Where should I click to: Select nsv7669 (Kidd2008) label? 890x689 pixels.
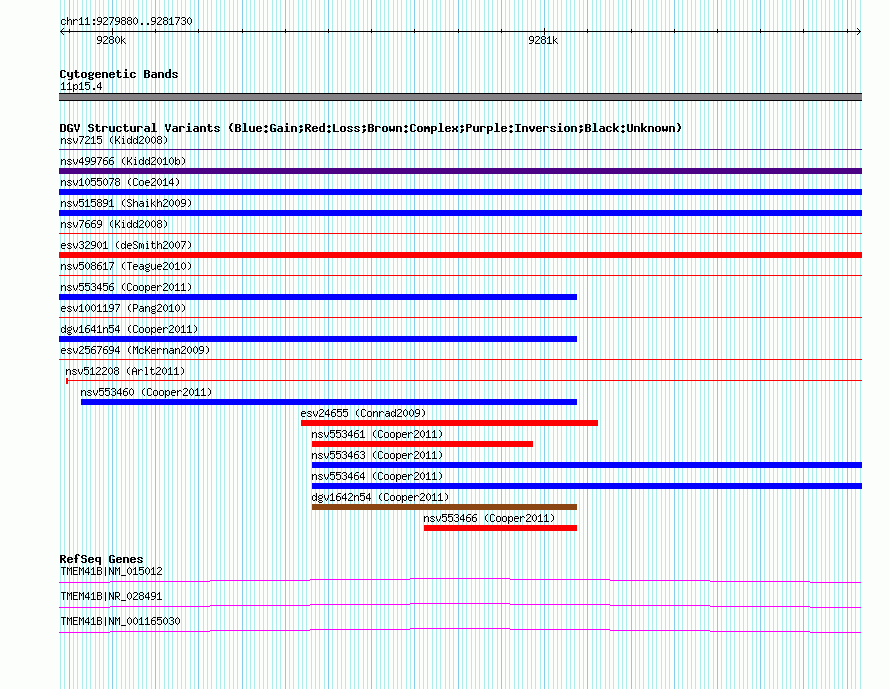(x=114, y=224)
